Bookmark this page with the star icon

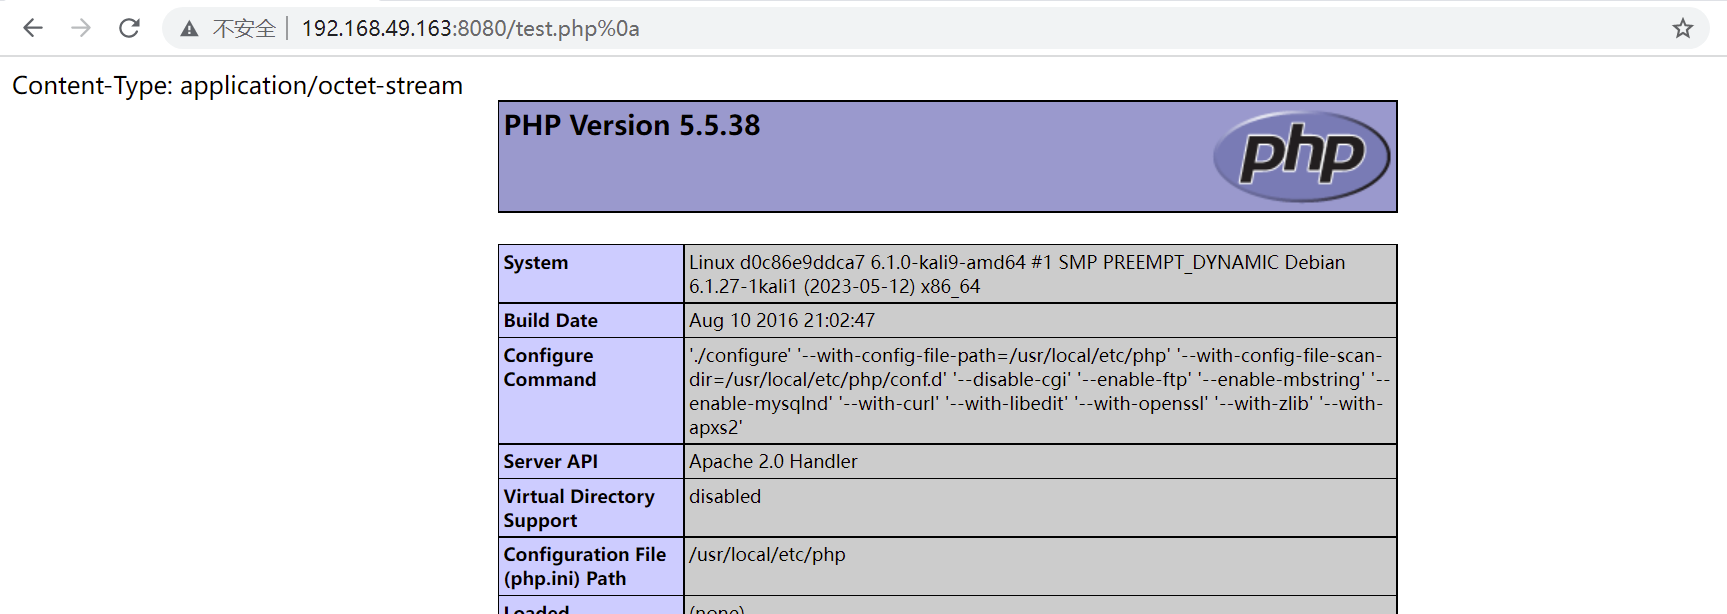[1682, 28]
